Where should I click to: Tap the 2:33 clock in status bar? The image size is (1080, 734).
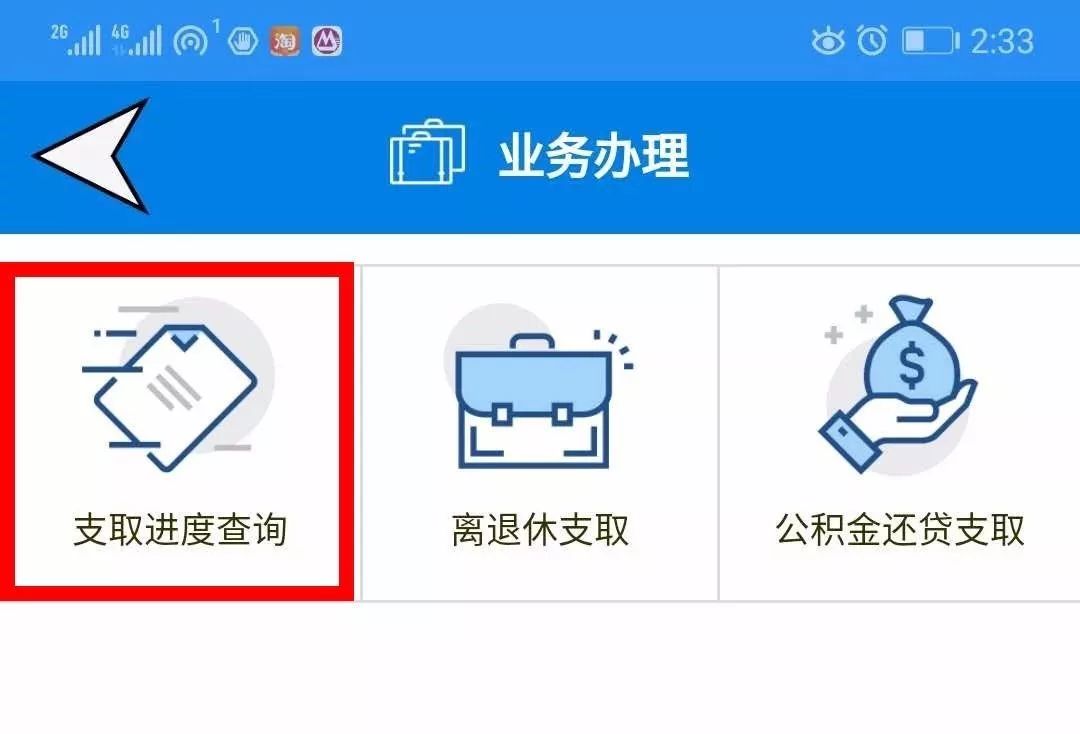[x=1002, y=41]
